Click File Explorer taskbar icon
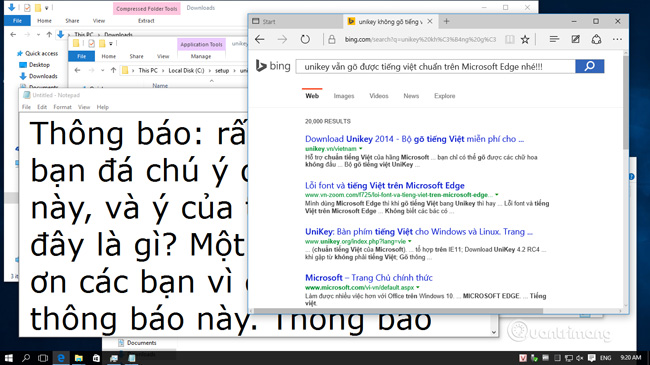This screenshot has height=365, width=650. point(78,358)
